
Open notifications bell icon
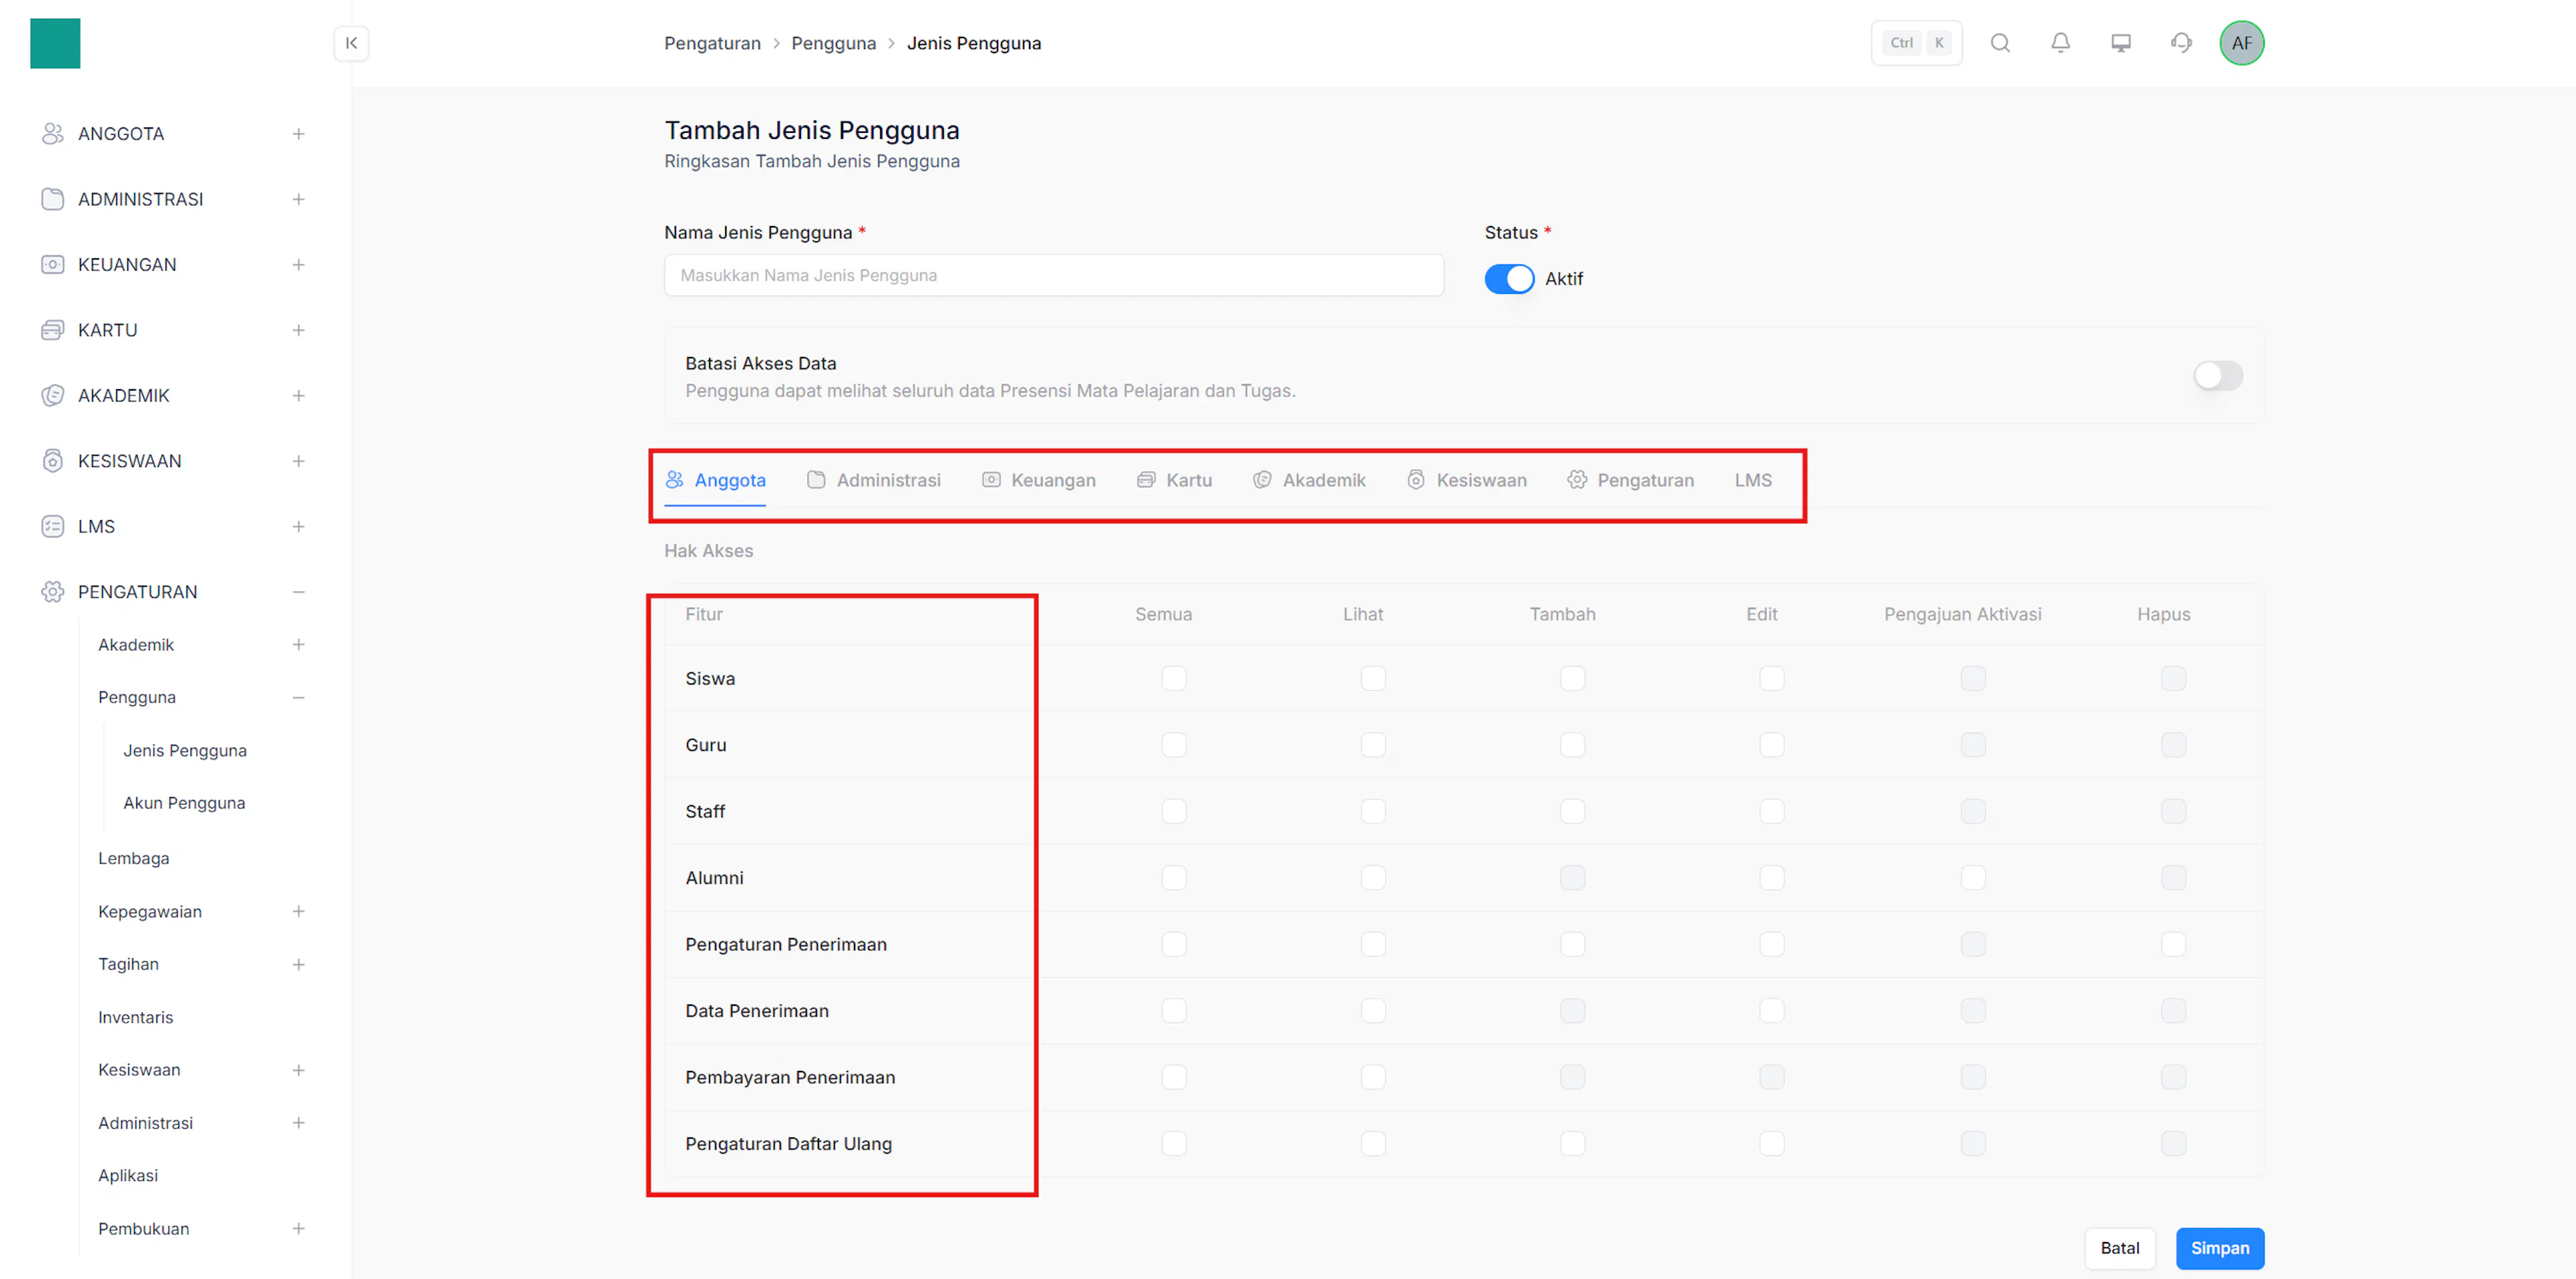[2060, 43]
